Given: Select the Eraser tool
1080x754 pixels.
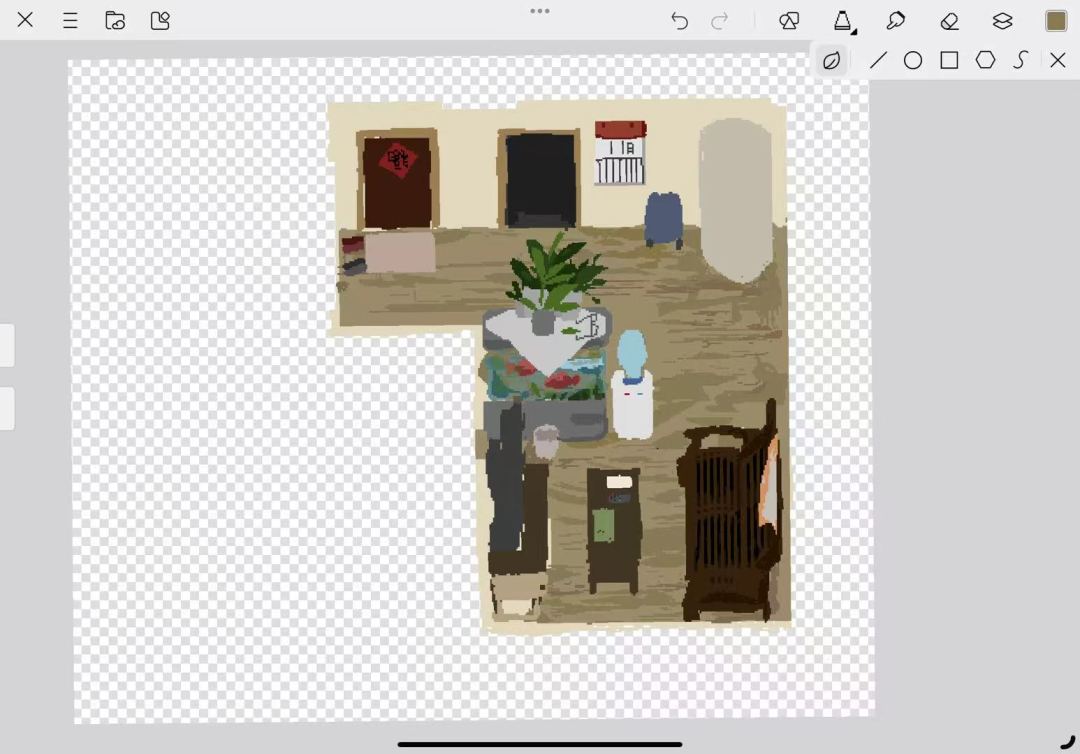Looking at the screenshot, I should click(x=949, y=21).
